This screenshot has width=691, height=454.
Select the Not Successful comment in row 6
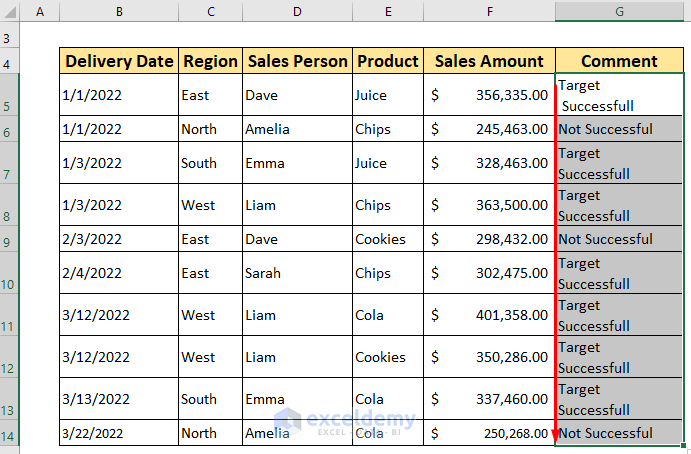point(619,129)
